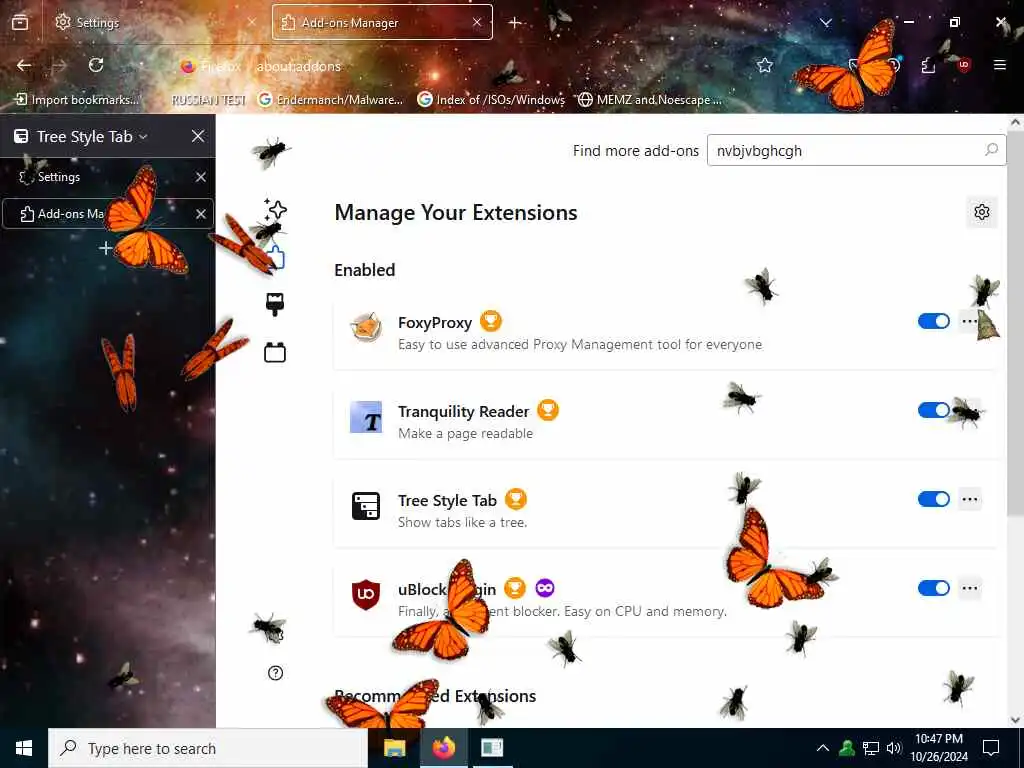Open the uBlock Origin toolbar icon
1024x768 pixels.
(x=963, y=65)
